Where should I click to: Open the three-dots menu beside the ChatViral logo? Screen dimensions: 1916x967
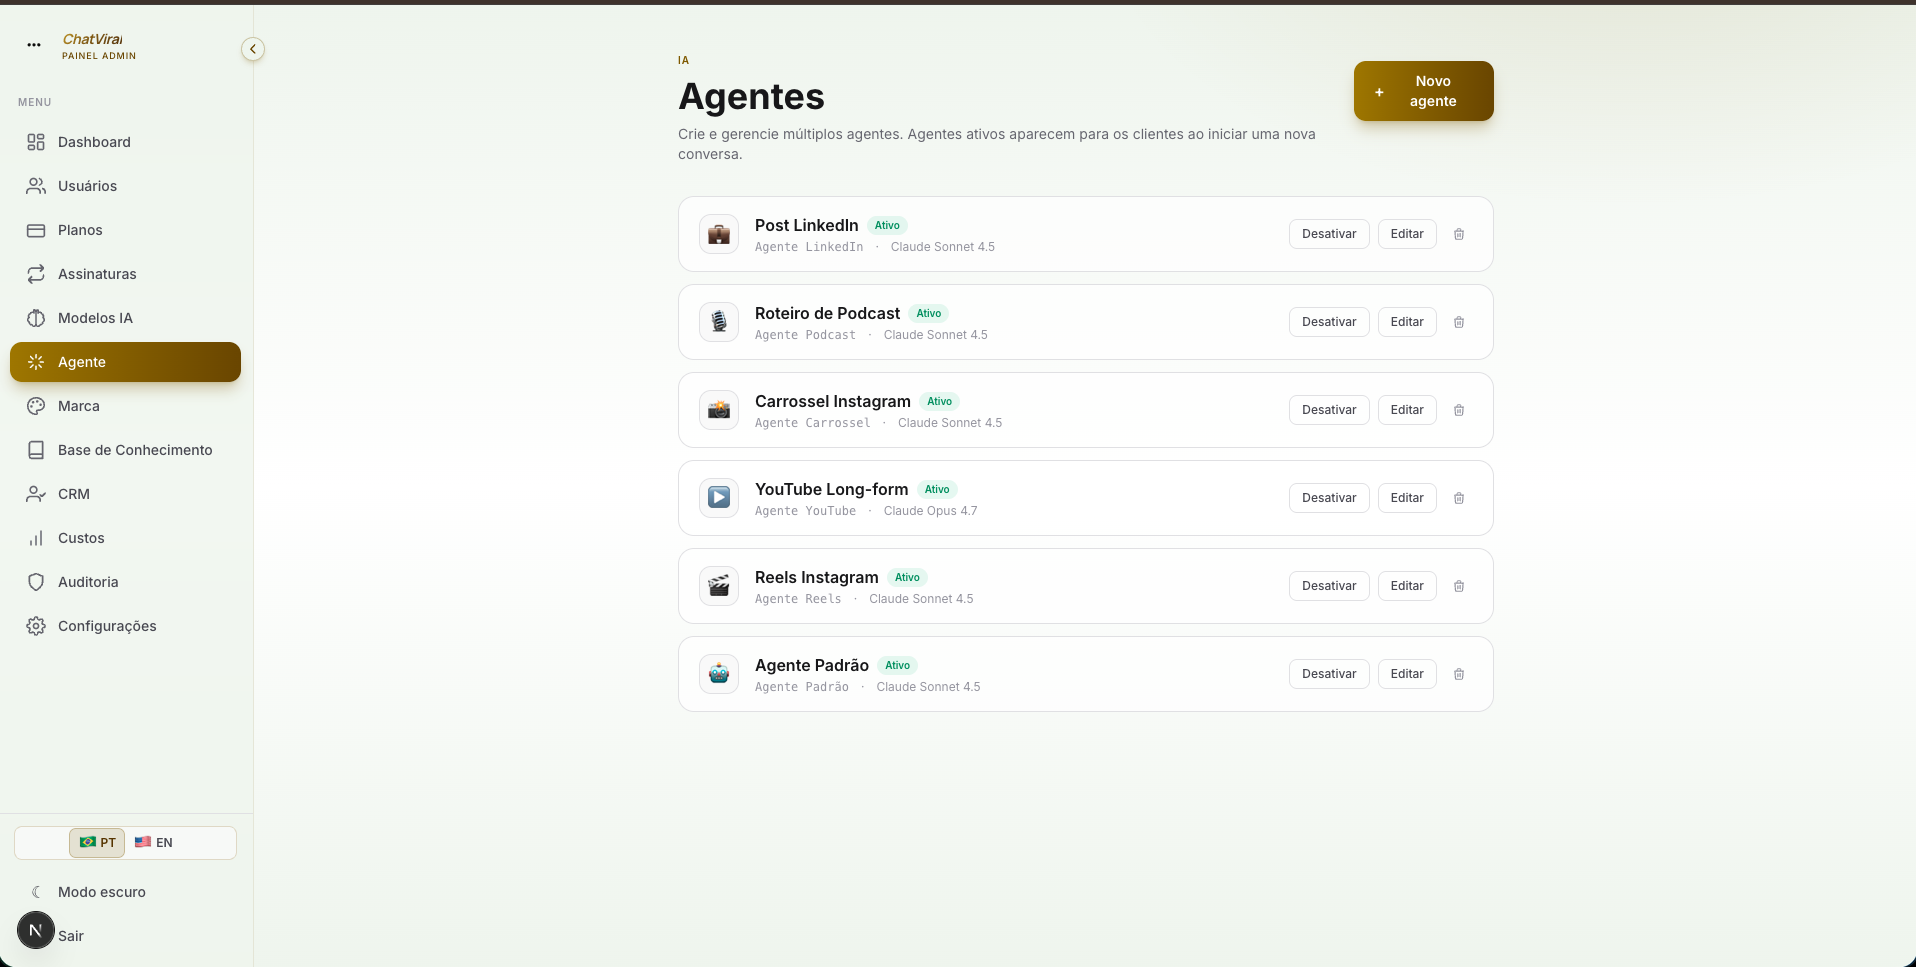34,45
